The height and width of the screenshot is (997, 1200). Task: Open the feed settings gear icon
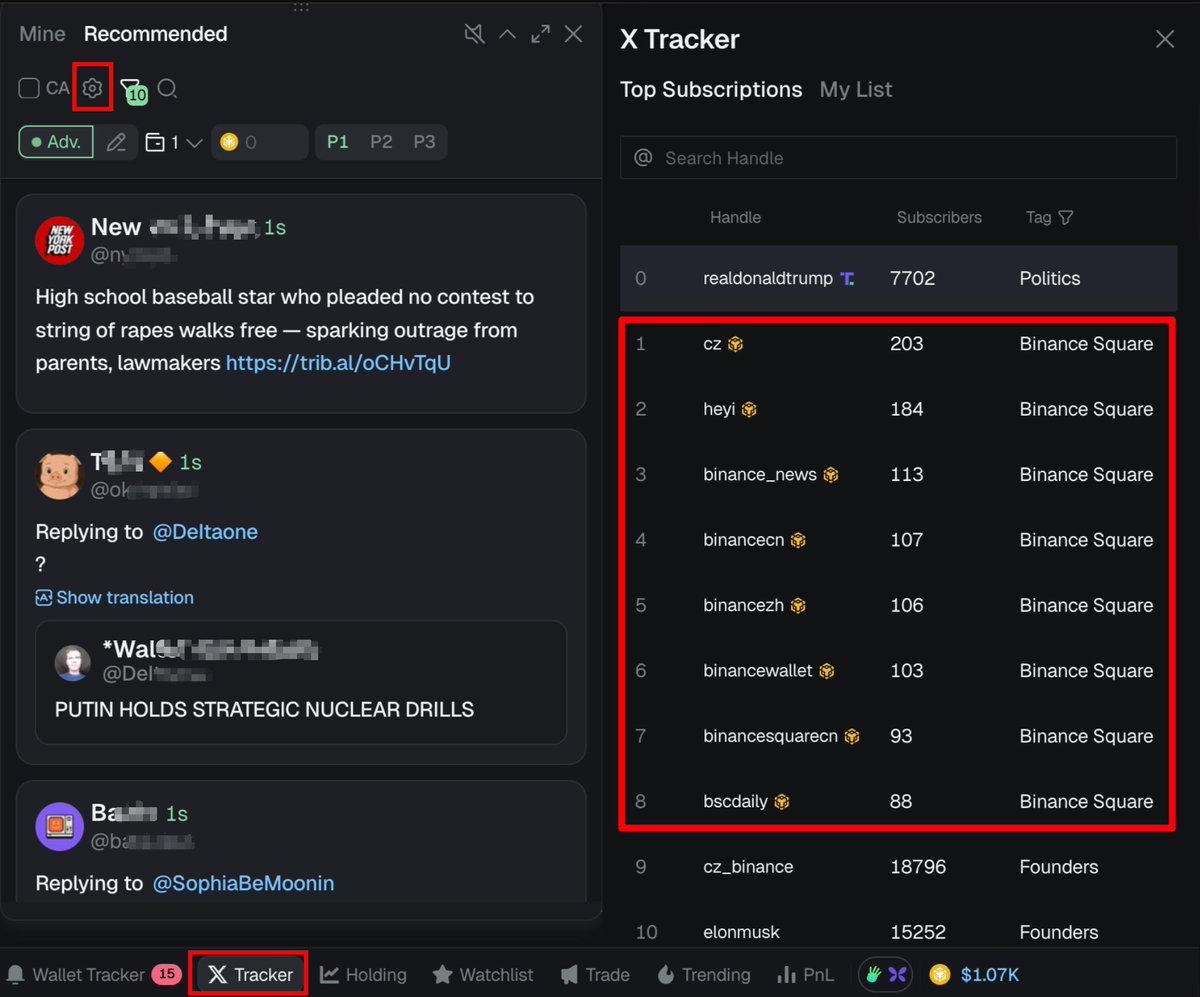coord(92,89)
